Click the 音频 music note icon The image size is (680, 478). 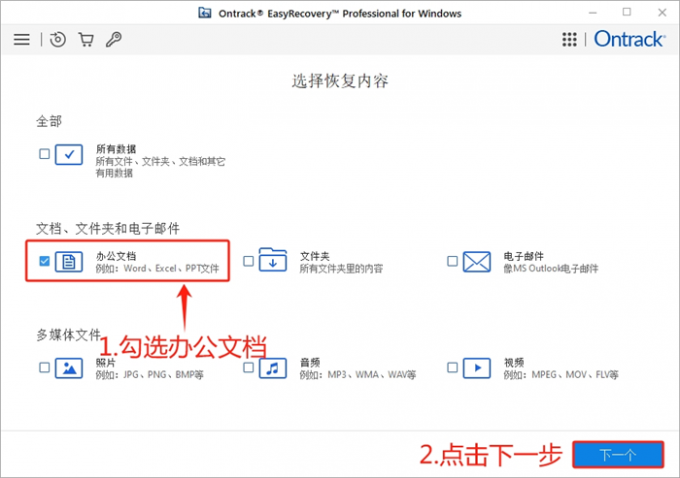[x=273, y=368]
